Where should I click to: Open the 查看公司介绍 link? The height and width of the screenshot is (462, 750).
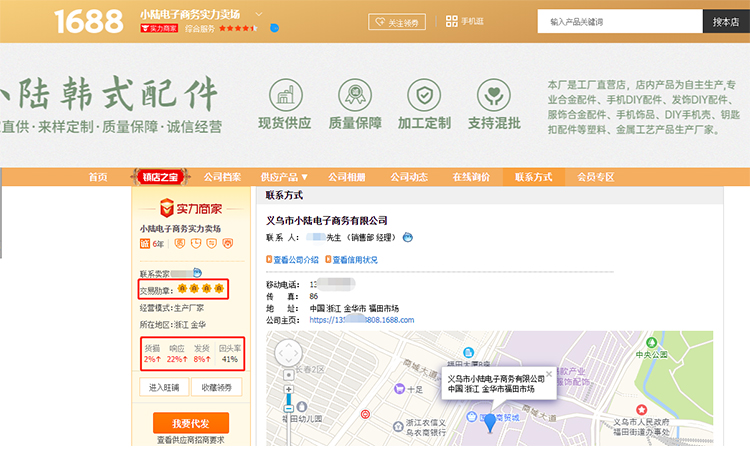pos(296,260)
